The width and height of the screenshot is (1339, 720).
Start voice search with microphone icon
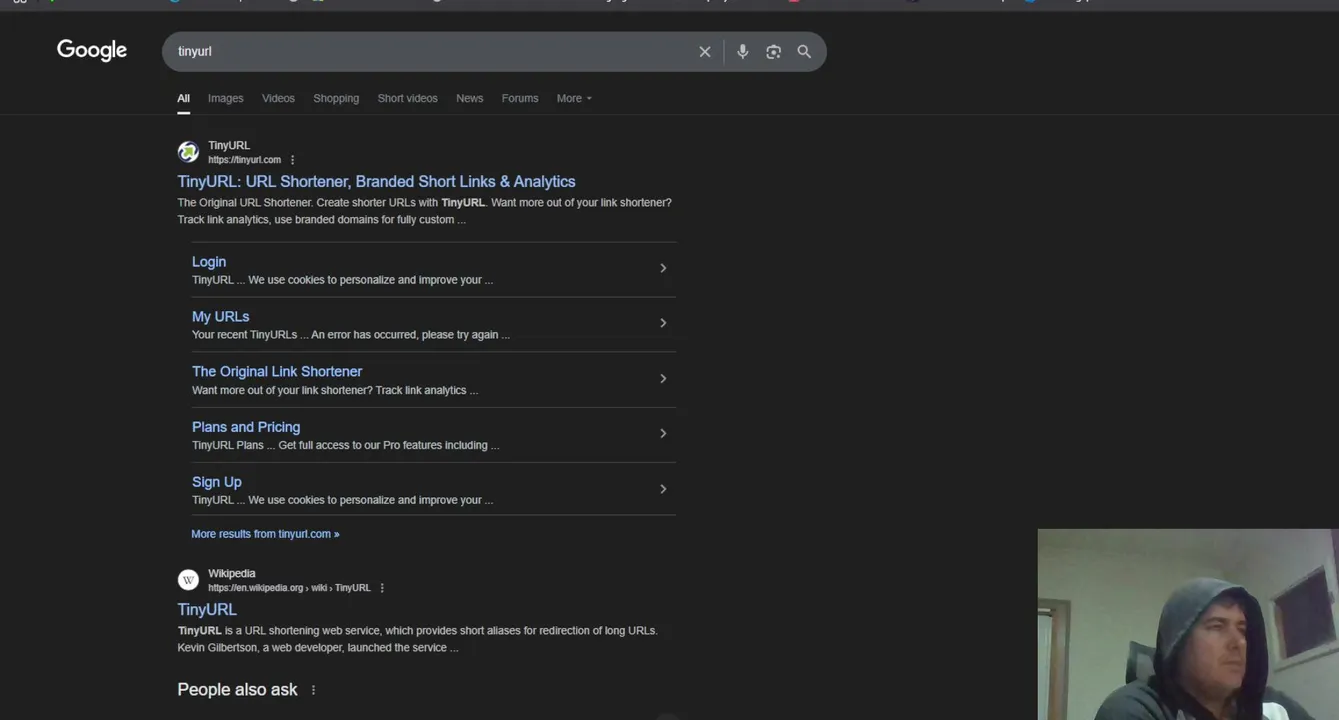click(742, 52)
